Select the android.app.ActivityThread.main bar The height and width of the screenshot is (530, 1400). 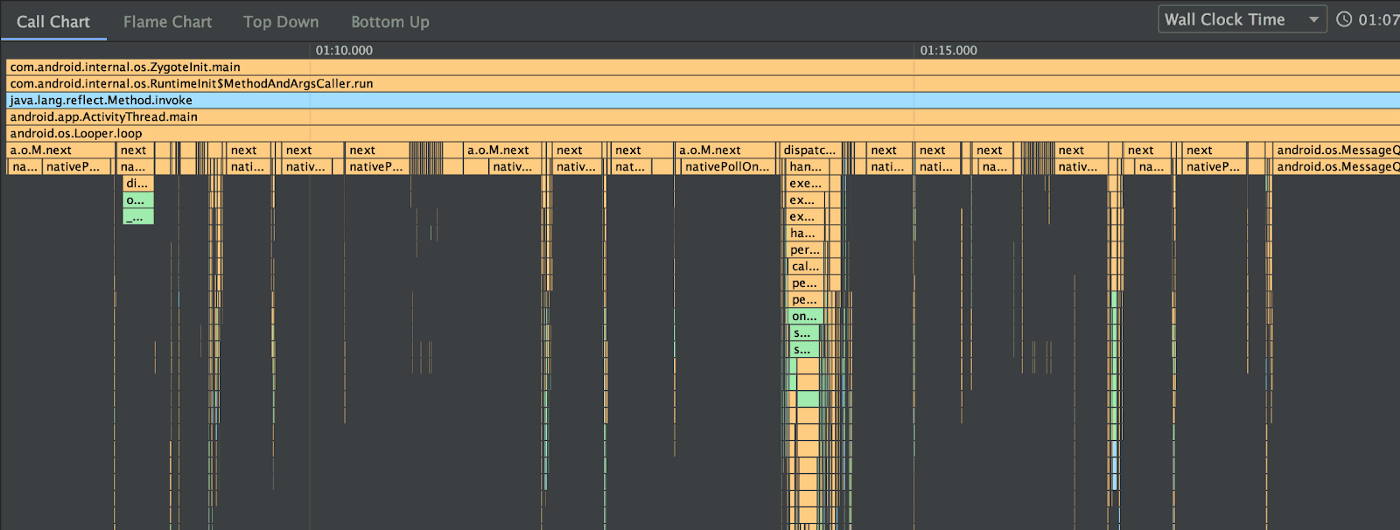[700, 117]
